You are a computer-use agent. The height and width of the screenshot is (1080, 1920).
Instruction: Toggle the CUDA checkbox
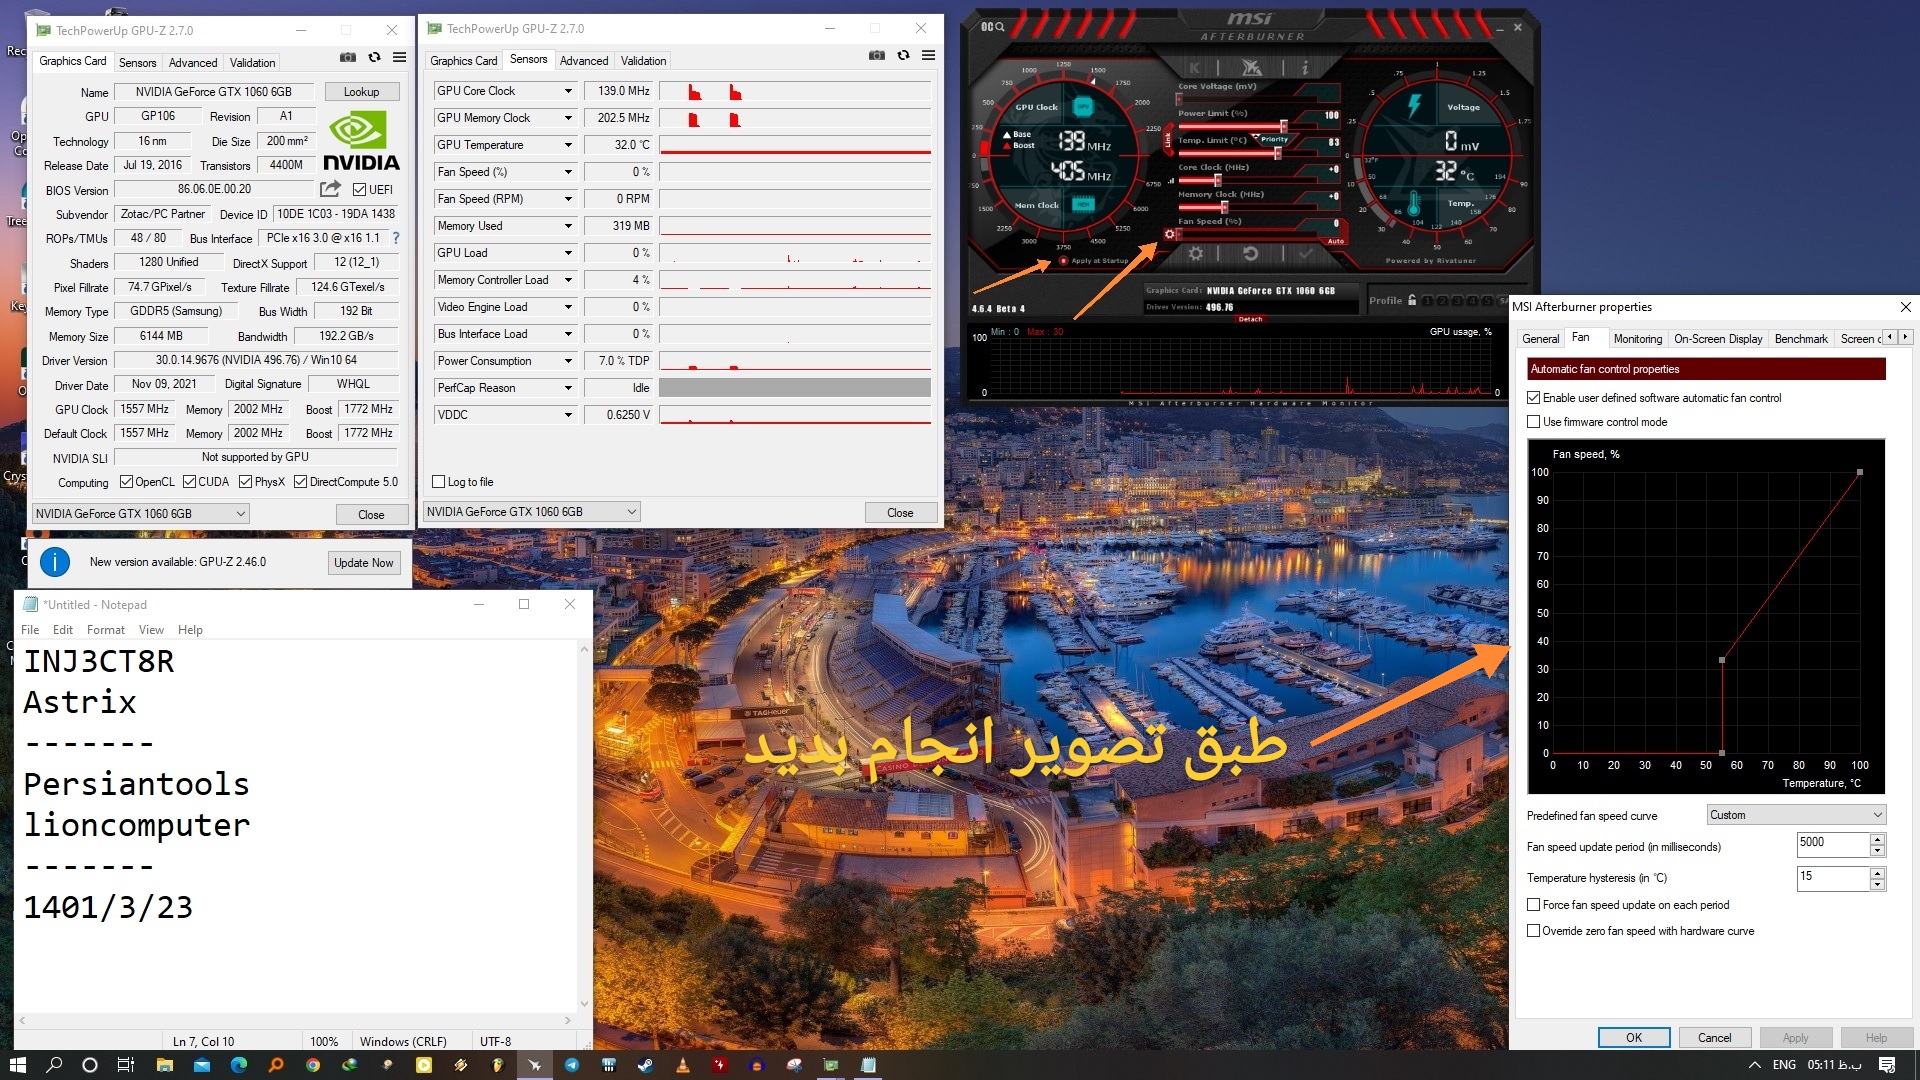pos(189,482)
